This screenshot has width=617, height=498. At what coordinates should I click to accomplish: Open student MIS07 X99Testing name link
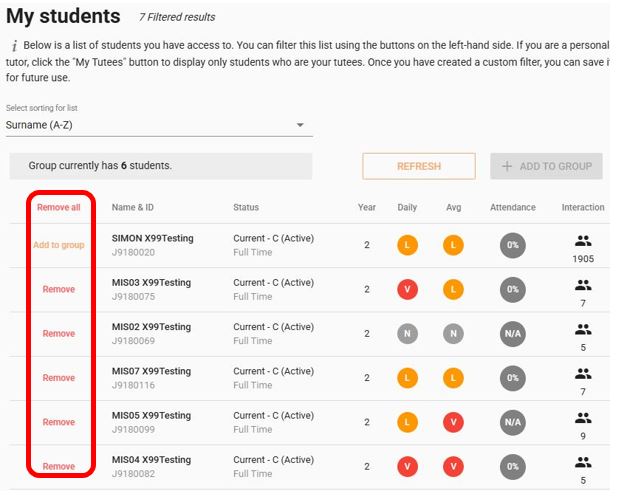point(151,371)
